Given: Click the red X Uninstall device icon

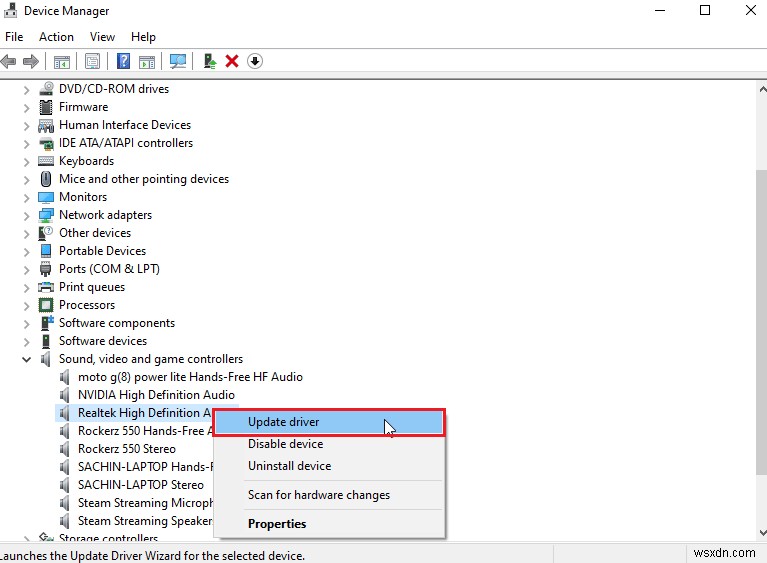Looking at the screenshot, I should tap(232, 61).
